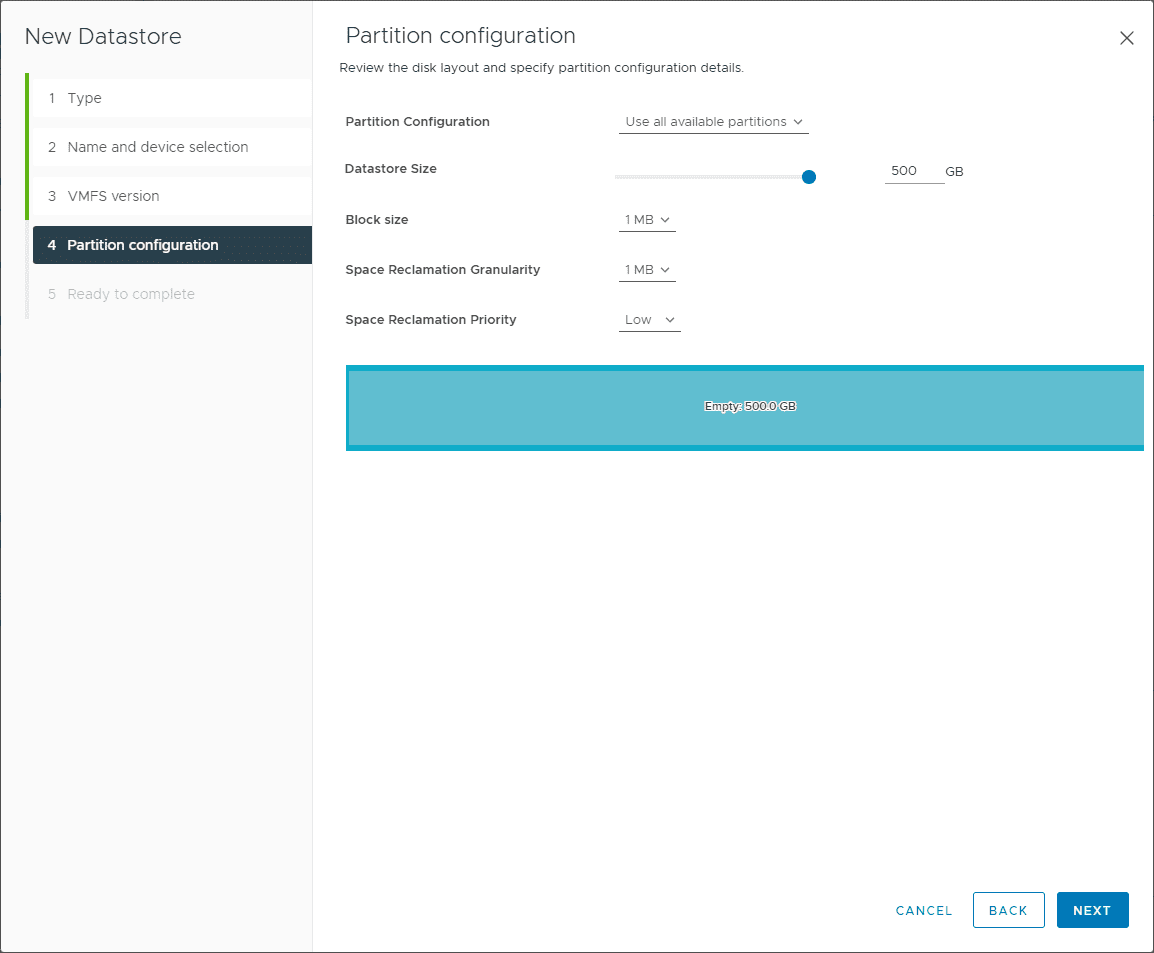Click the Datastore Size slider handle

pyautogui.click(x=809, y=177)
